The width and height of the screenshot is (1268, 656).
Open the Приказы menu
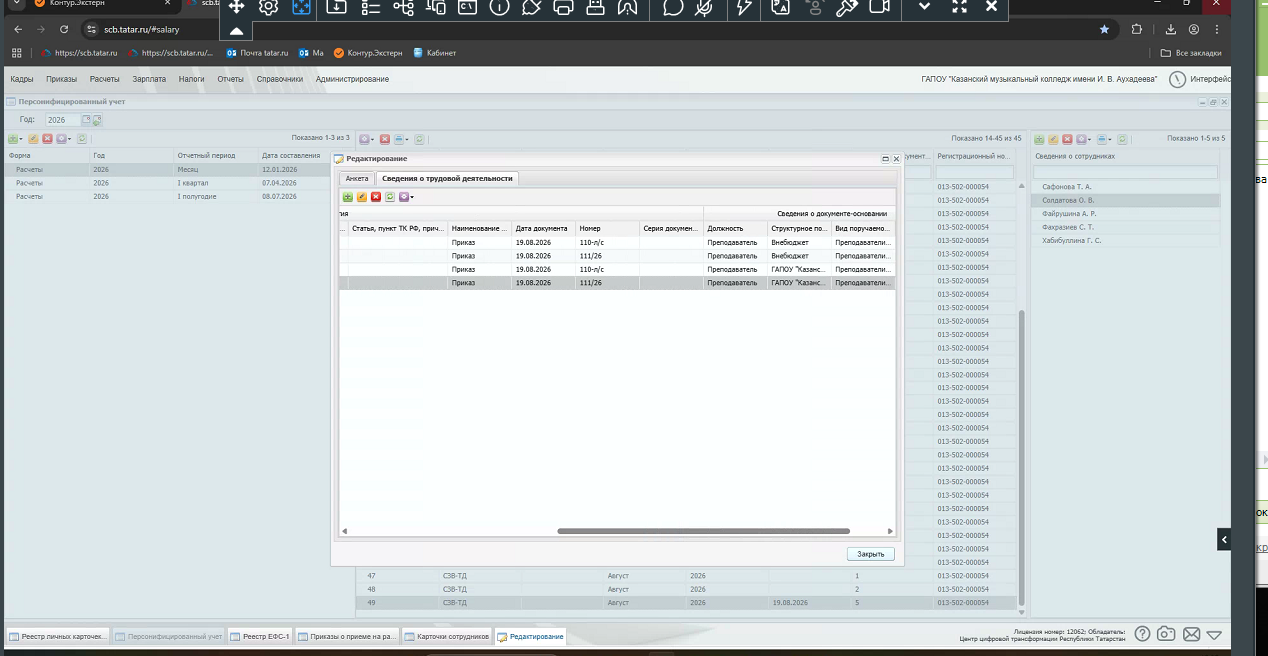pos(61,79)
